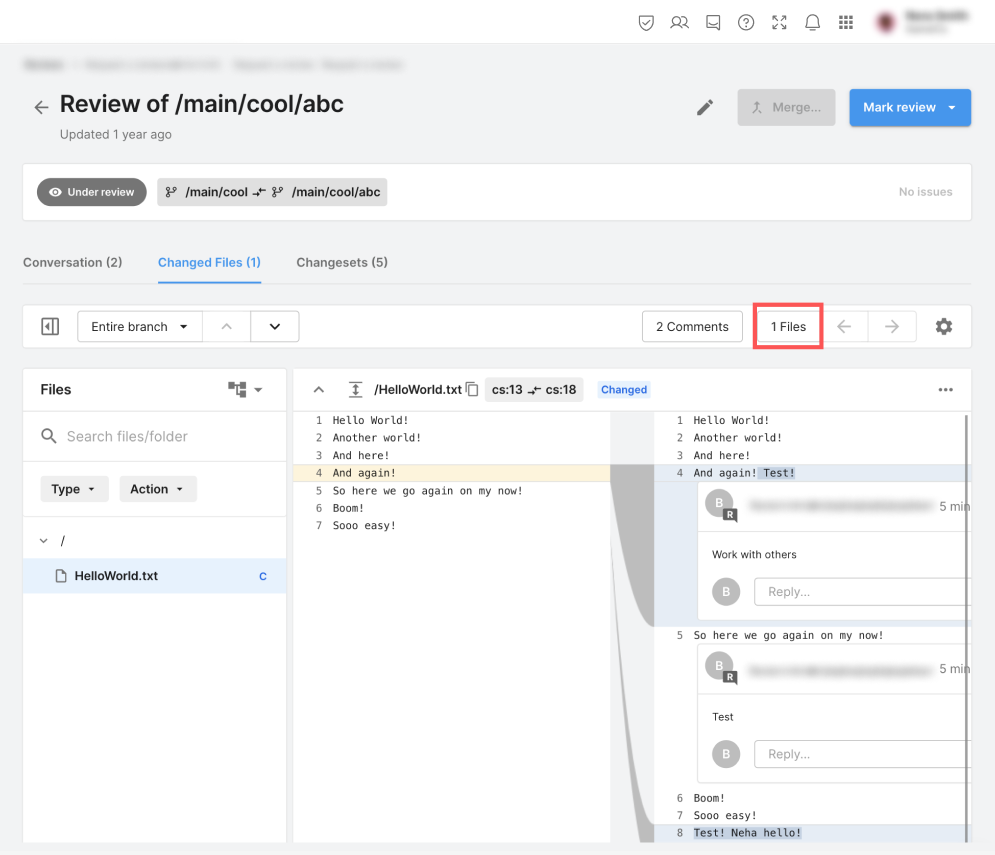Collapse the HelloWorld.txt diff chevron

click(x=318, y=390)
